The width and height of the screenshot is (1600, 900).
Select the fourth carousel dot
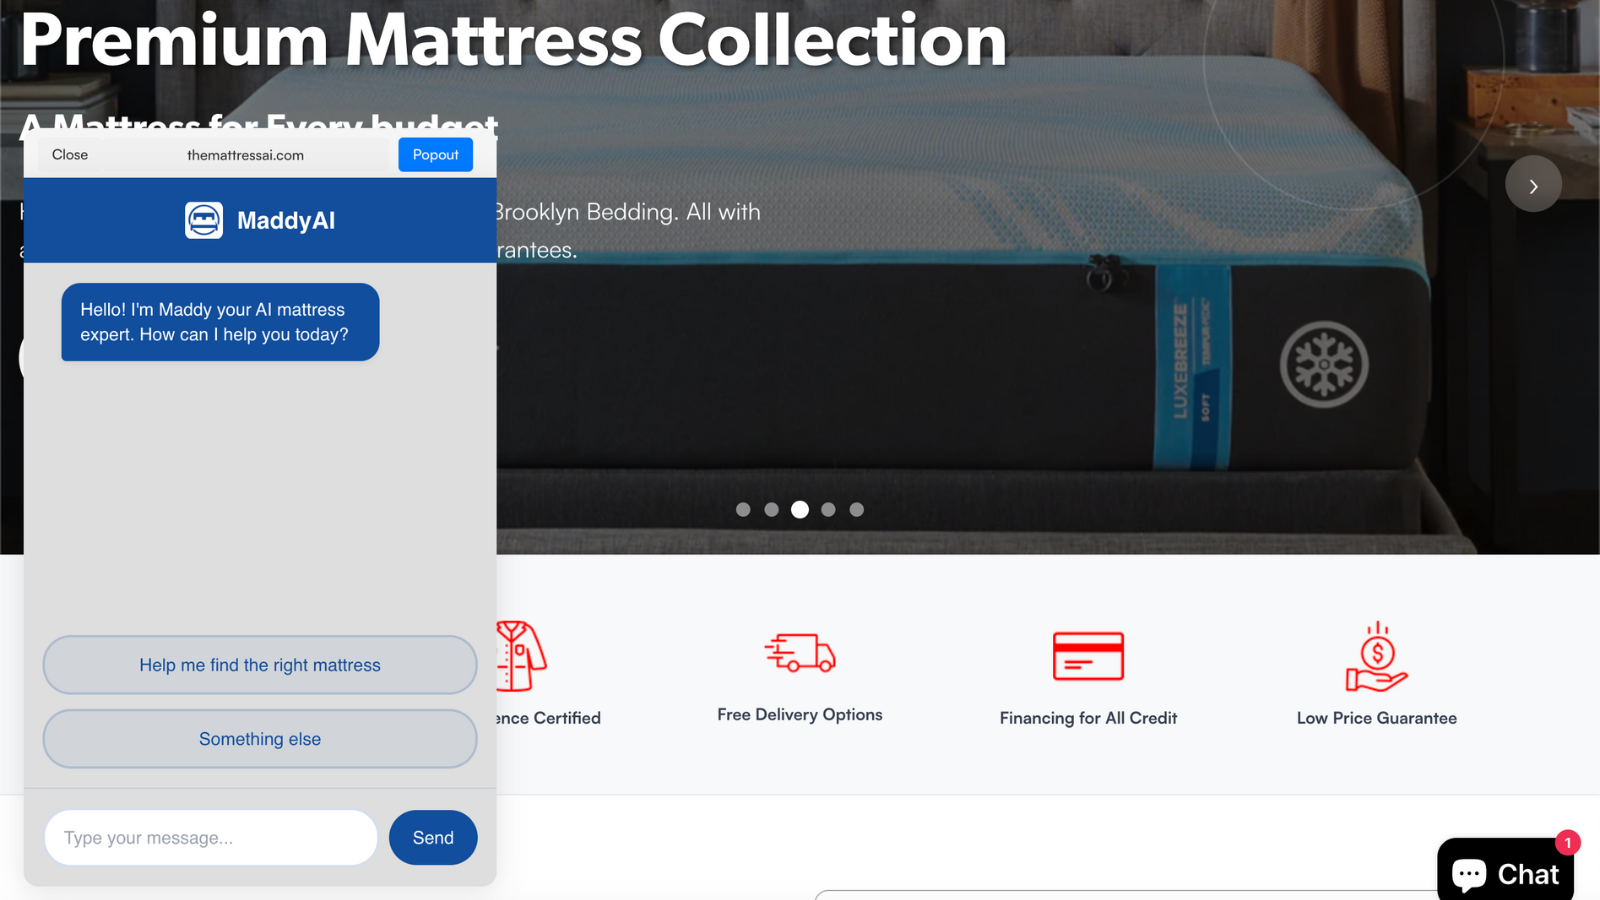(x=828, y=510)
